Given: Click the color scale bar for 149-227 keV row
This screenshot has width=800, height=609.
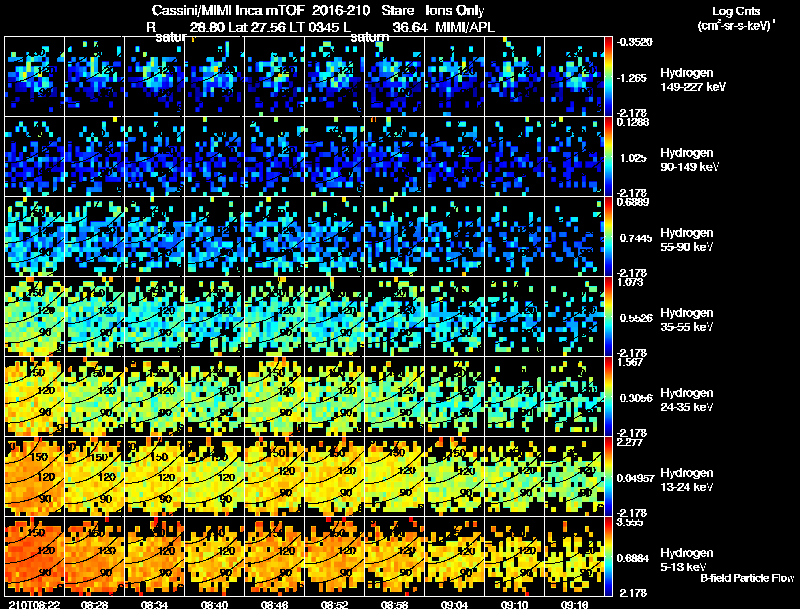Looking at the screenshot, I should (x=608, y=77).
